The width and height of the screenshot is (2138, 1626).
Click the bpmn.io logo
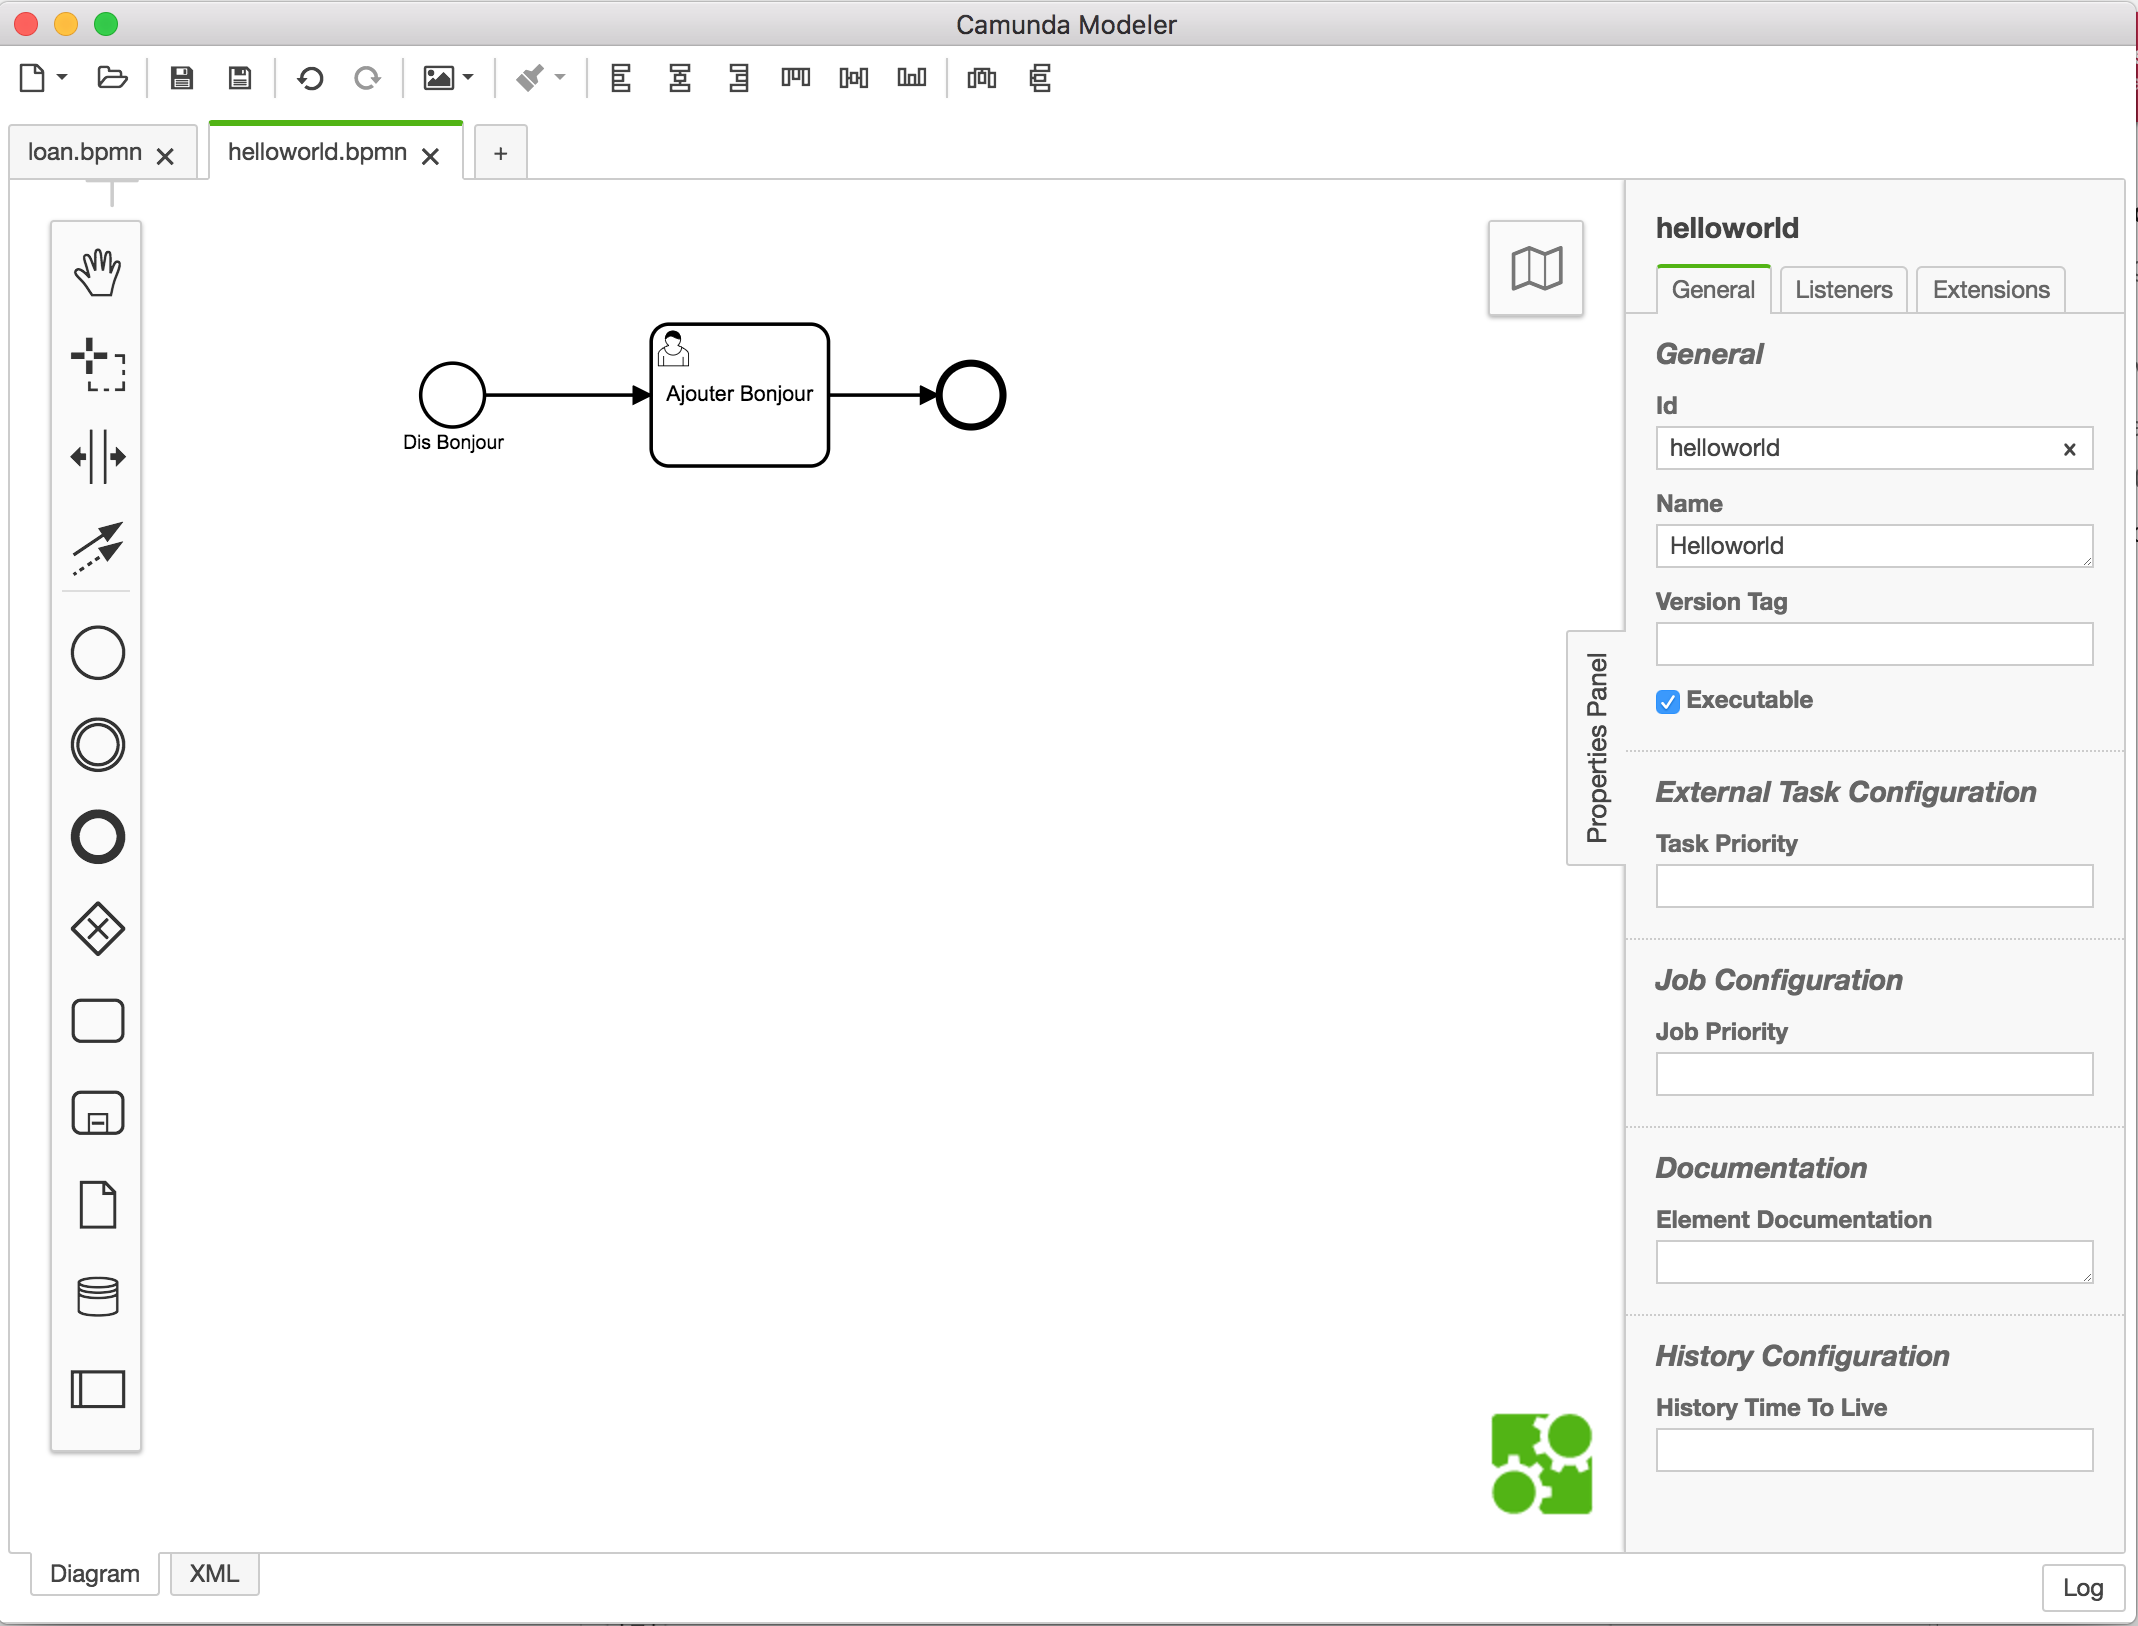(x=1541, y=1463)
